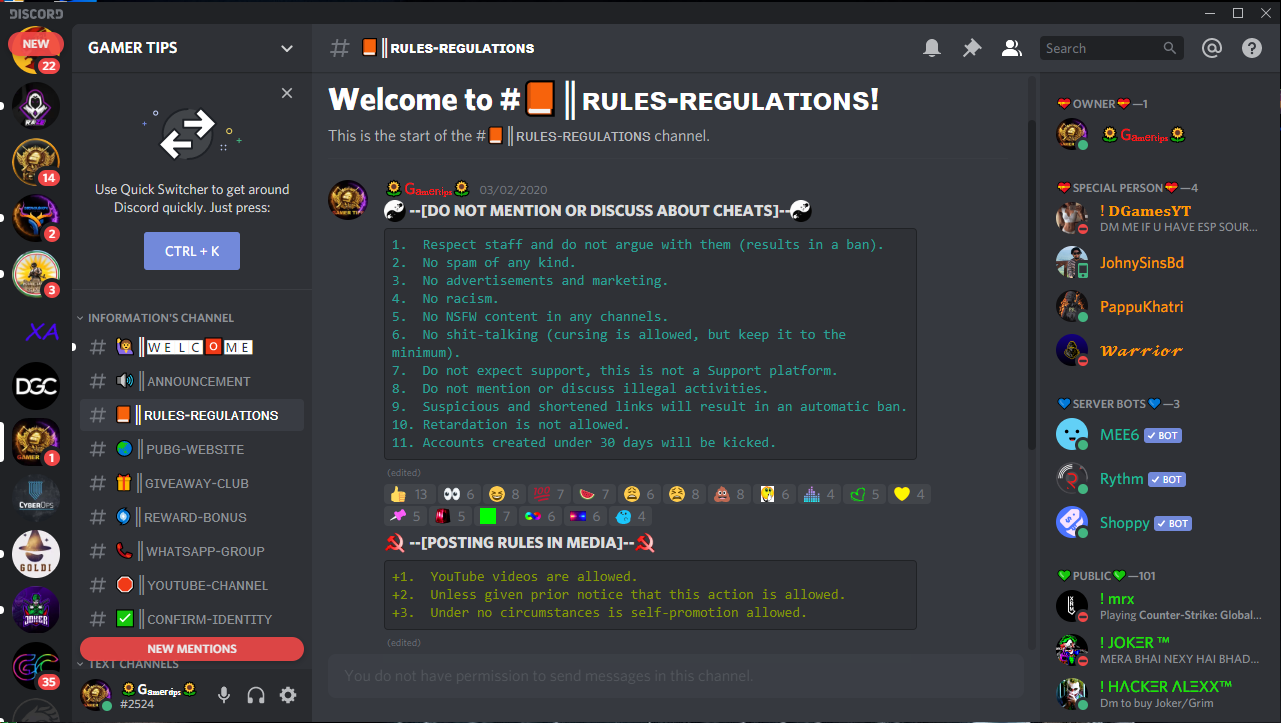View ! DGamesYT member profile
The height and width of the screenshot is (723, 1281).
click(1160, 218)
